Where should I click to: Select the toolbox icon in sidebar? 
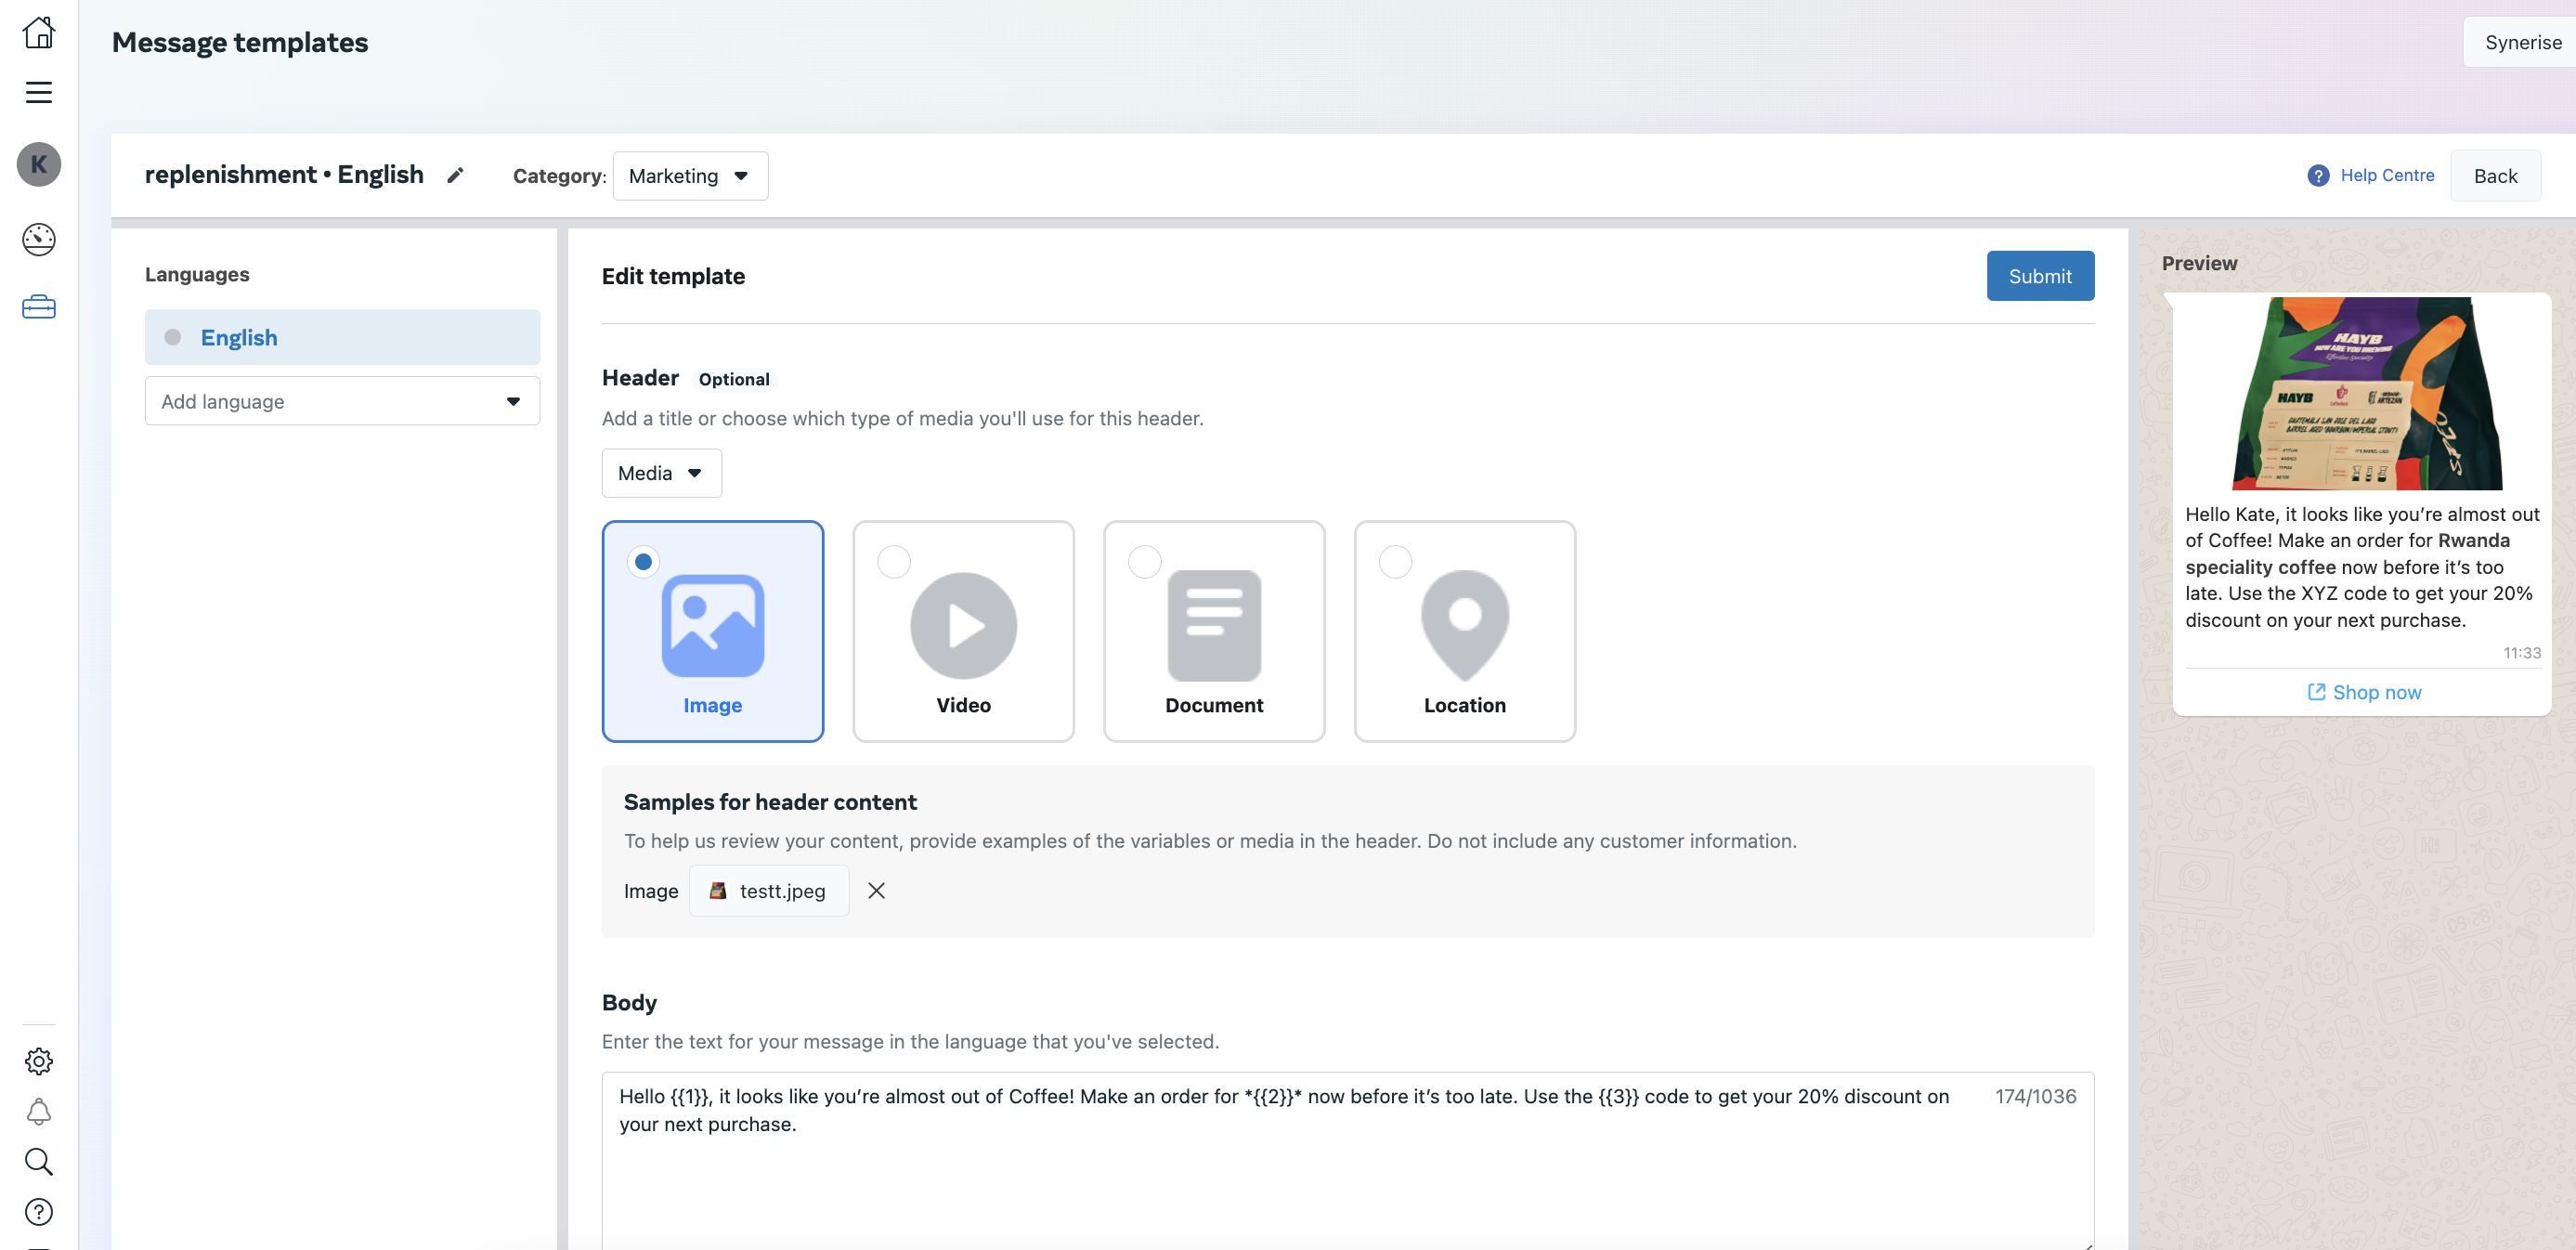coord(38,307)
